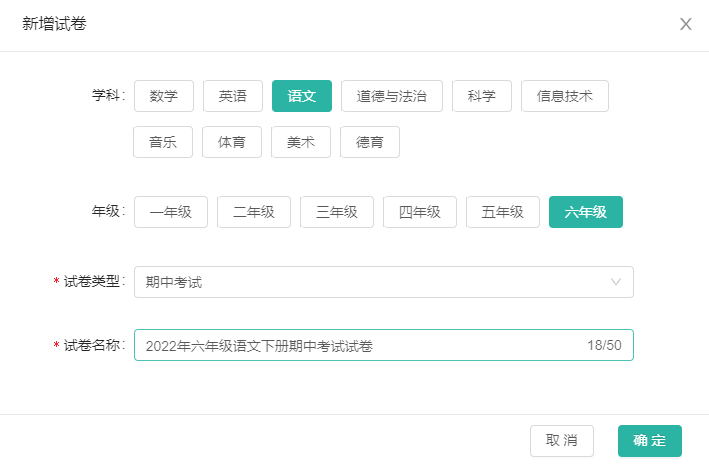709x466 pixels.
Task: Choose the 德育 subject button
Action: [x=370, y=142]
